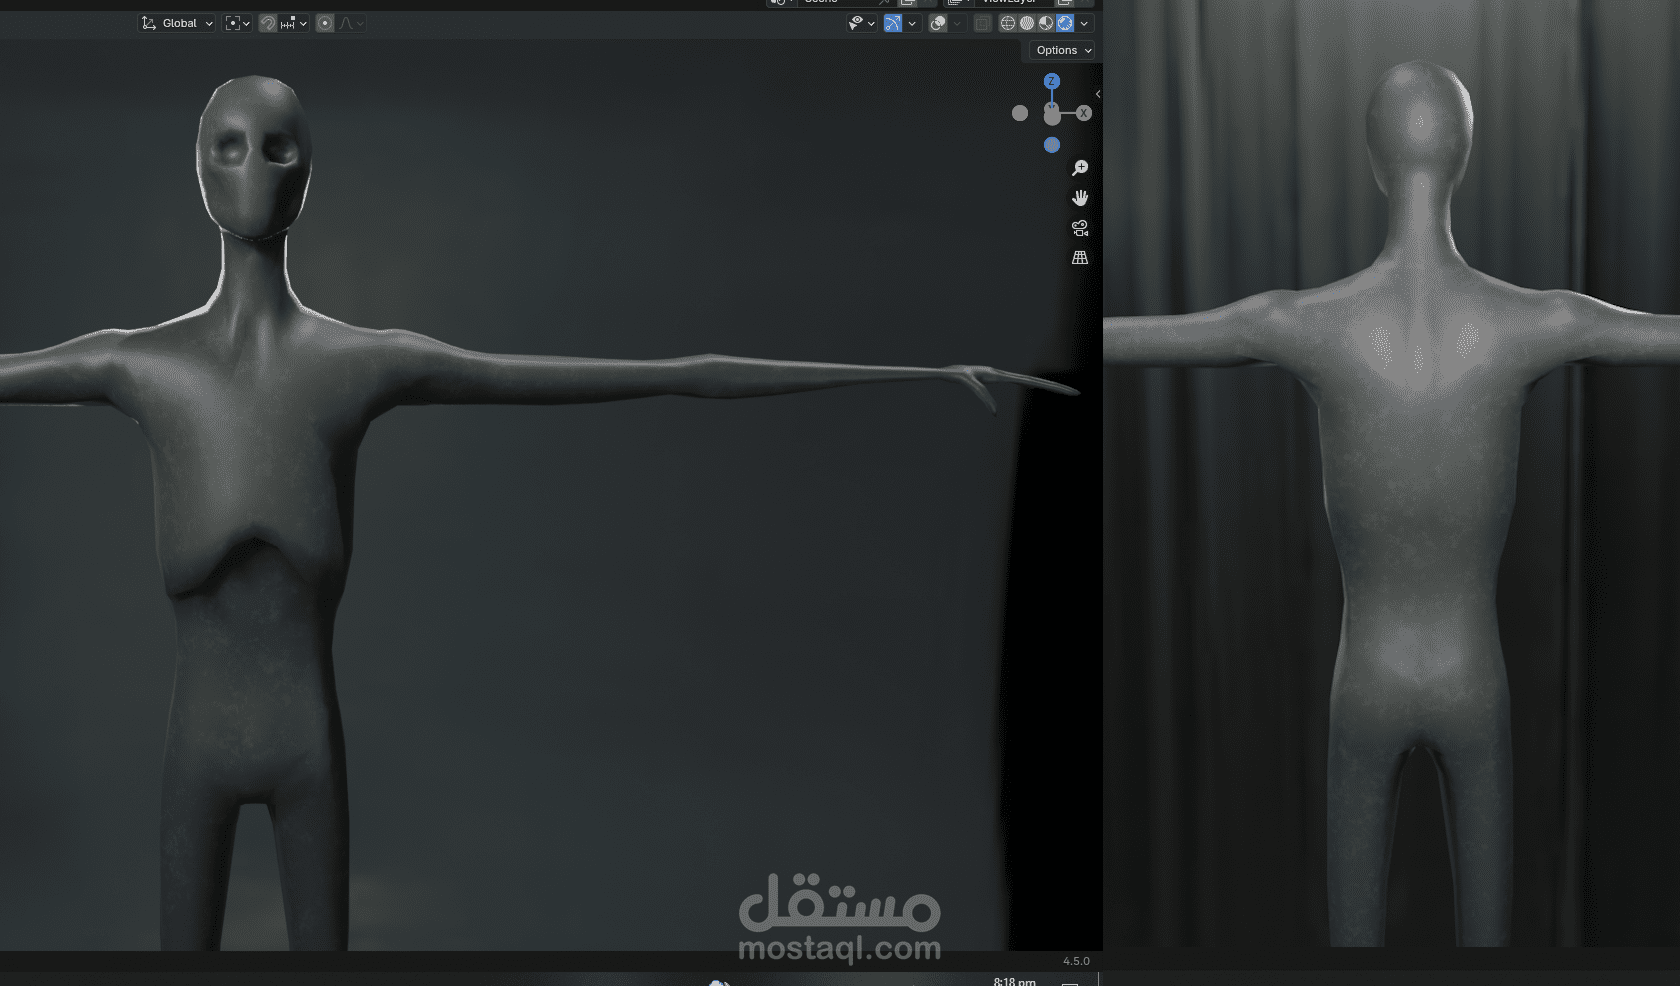Toggle X-ray view
1680x986 pixels.
983,23
